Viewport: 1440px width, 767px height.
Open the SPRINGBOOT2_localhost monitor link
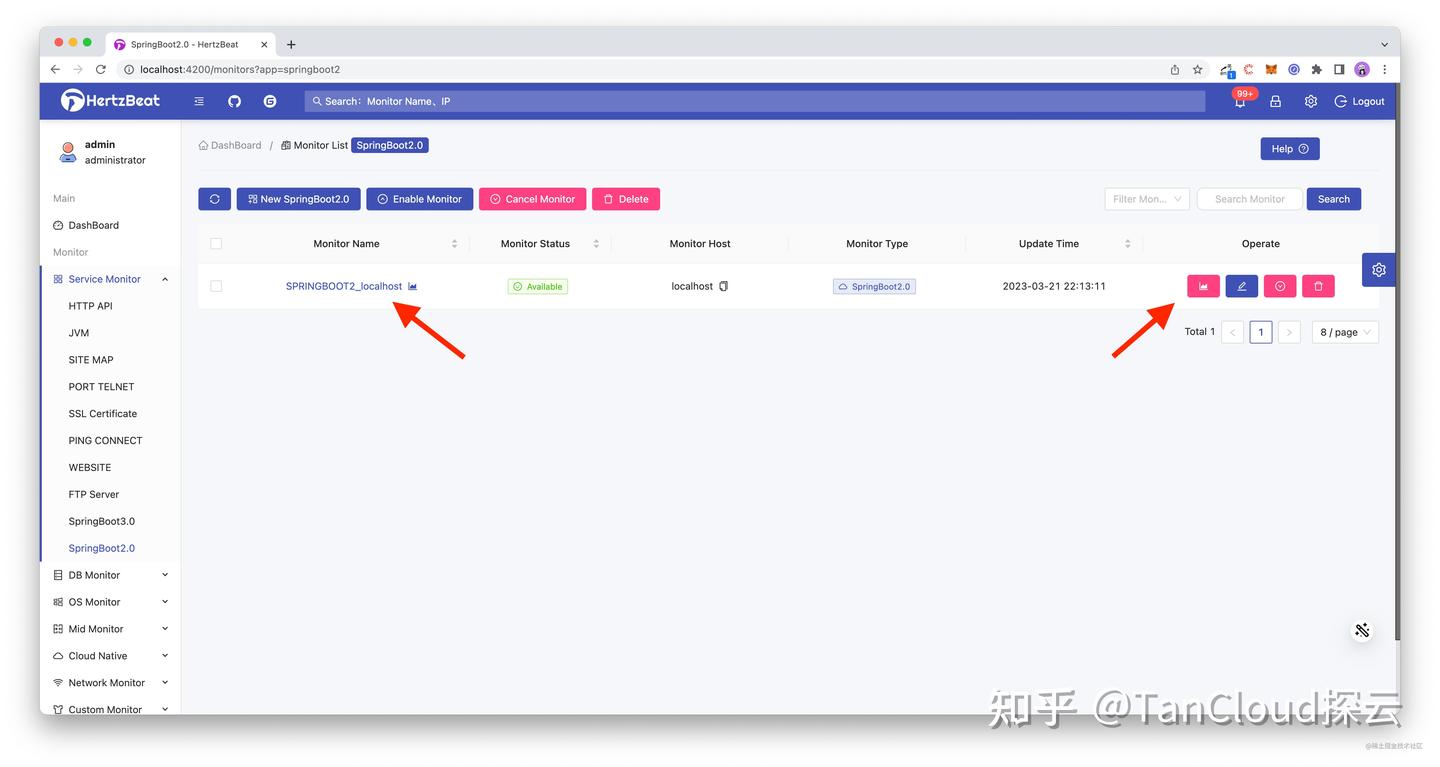(344, 286)
